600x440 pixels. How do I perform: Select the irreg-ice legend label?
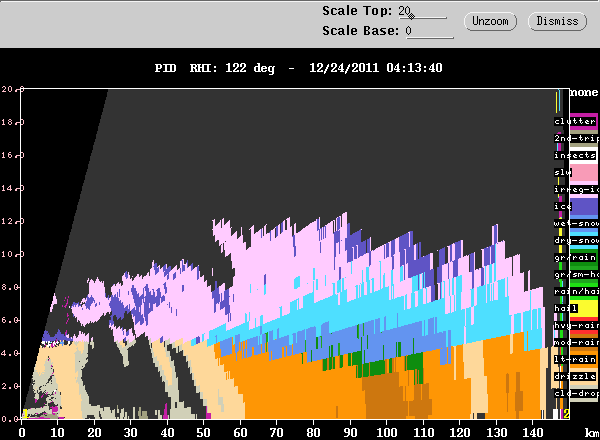576,189
